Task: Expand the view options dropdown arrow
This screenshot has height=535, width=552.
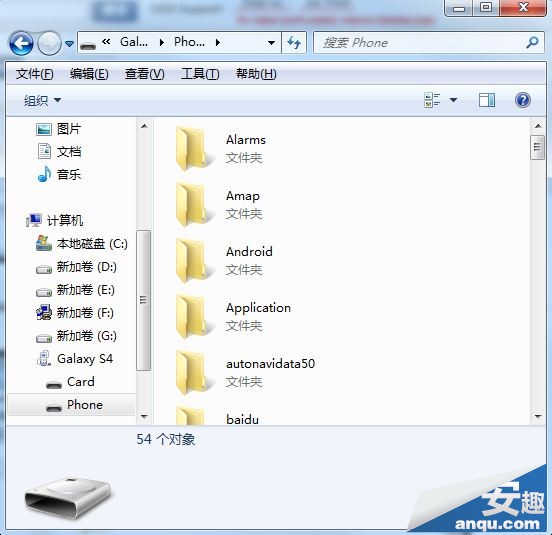Action: pyautogui.click(x=453, y=100)
